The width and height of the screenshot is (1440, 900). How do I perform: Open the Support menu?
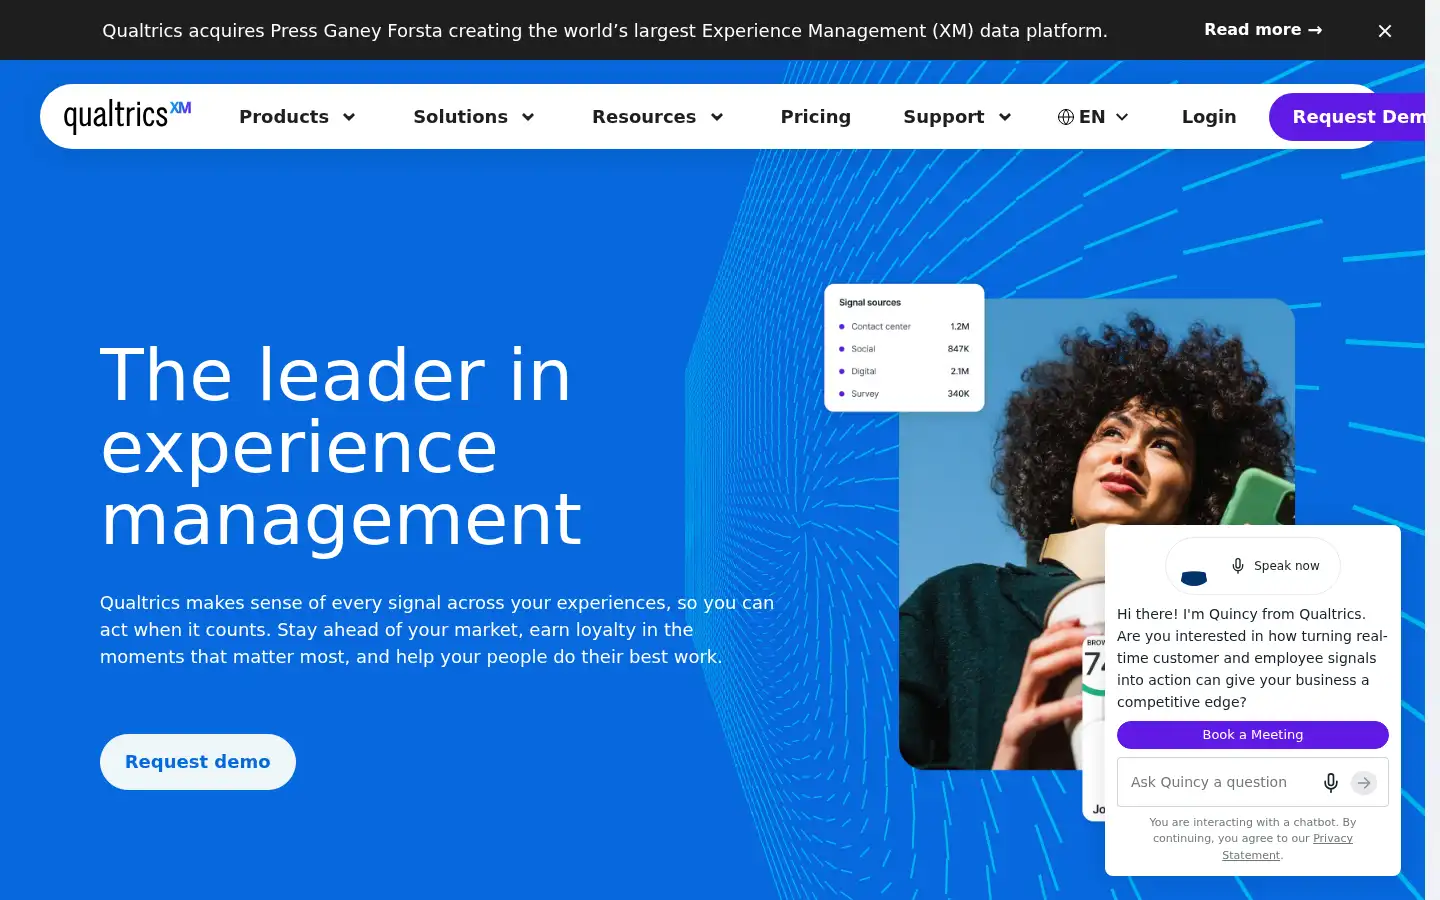click(943, 117)
